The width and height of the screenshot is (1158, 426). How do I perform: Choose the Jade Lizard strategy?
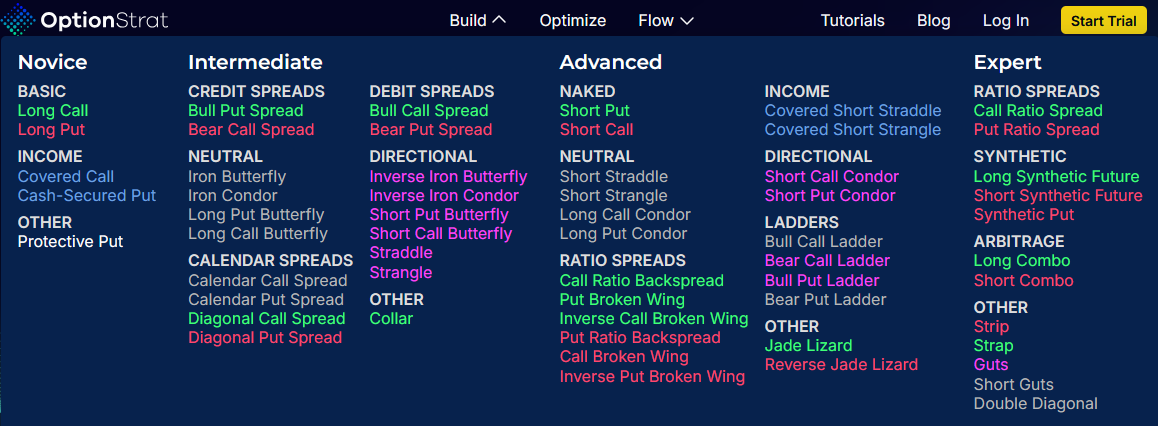808,346
